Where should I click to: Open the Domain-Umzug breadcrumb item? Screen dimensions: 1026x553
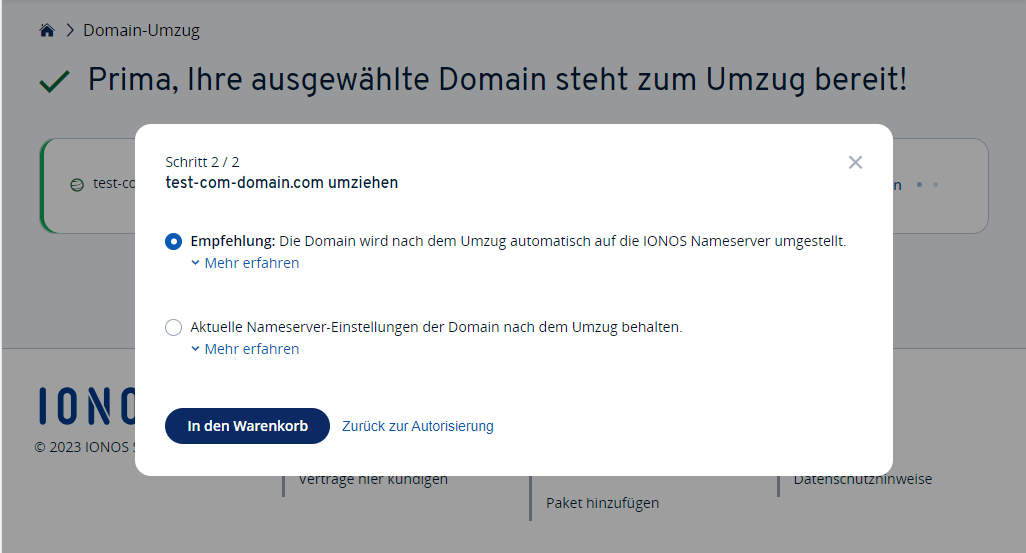(141, 31)
